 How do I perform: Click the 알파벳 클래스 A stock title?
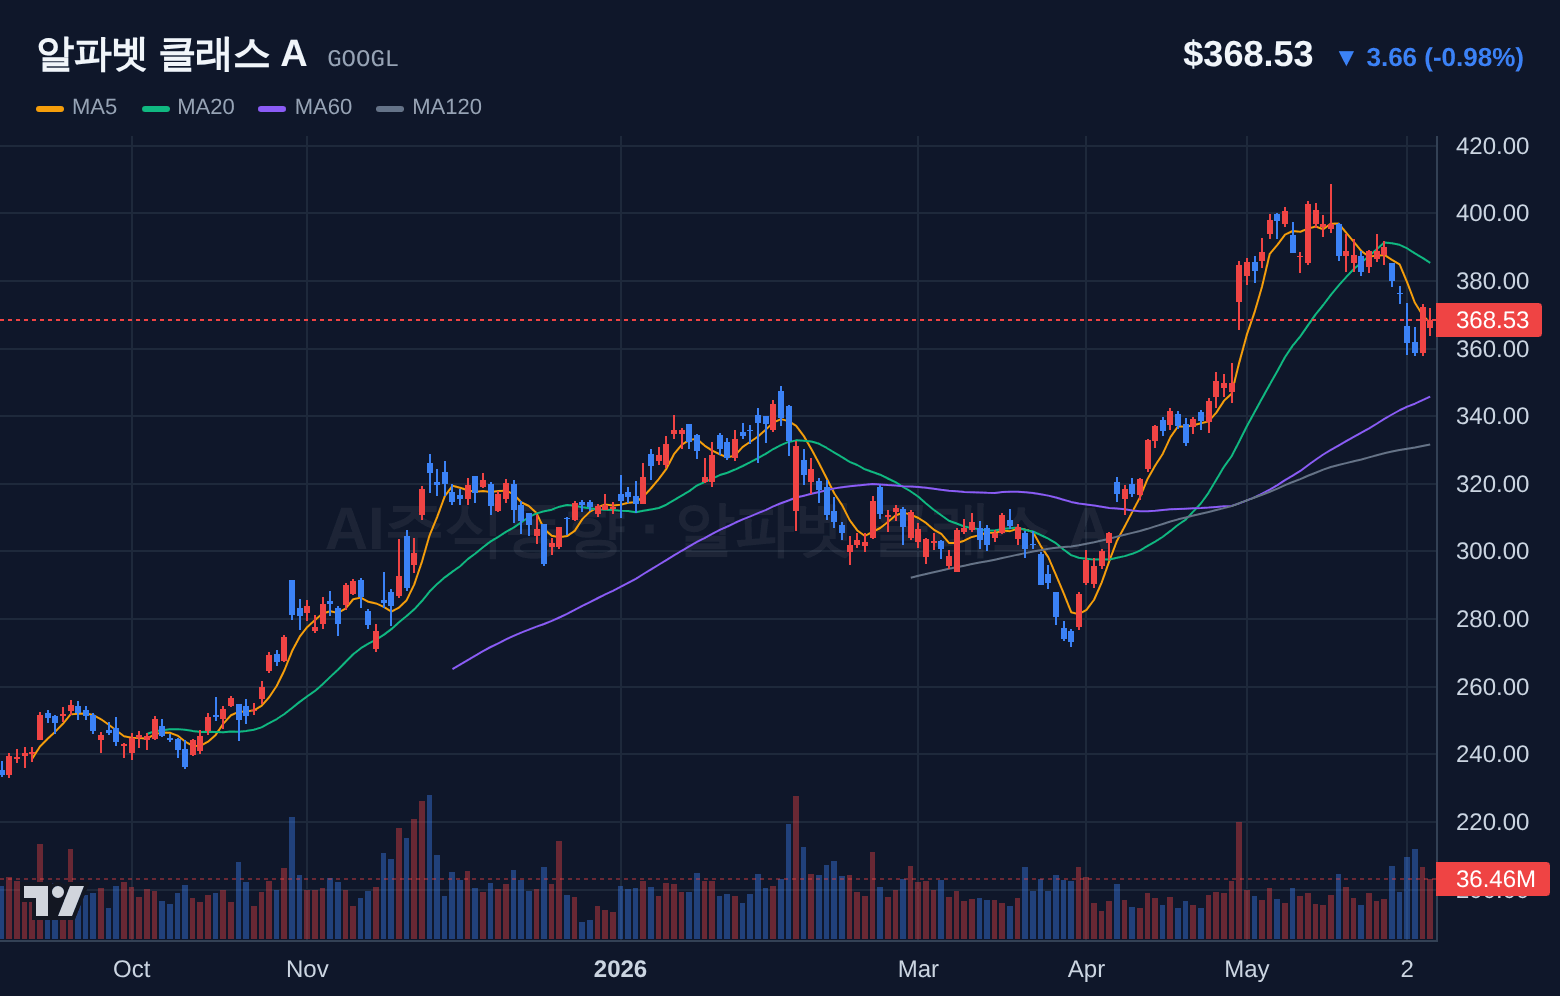[171, 54]
